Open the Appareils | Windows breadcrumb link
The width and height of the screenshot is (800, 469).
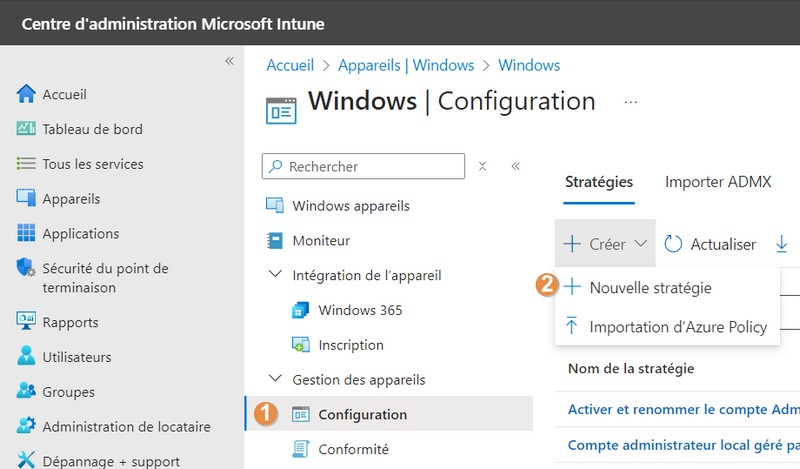click(x=405, y=65)
